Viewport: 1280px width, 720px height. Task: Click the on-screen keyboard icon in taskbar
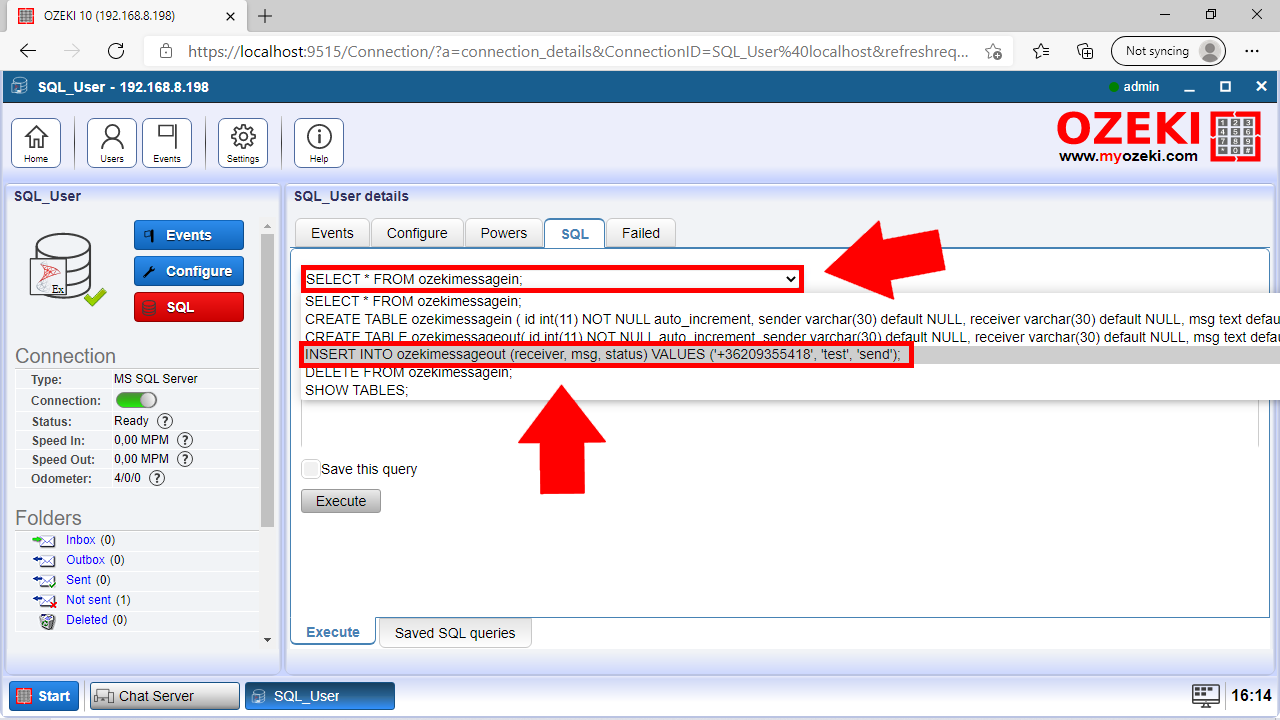click(x=1206, y=695)
